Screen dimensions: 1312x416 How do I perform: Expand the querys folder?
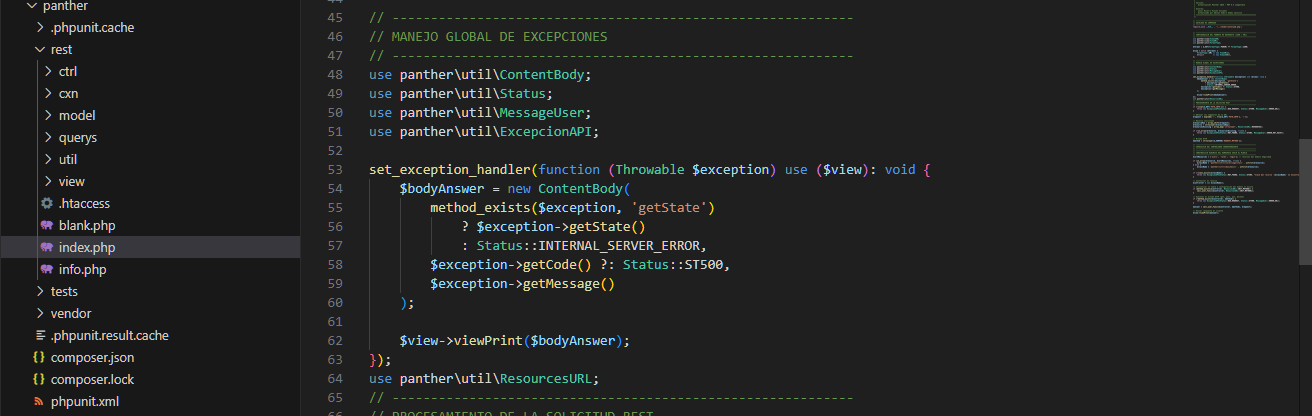point(49,137)
